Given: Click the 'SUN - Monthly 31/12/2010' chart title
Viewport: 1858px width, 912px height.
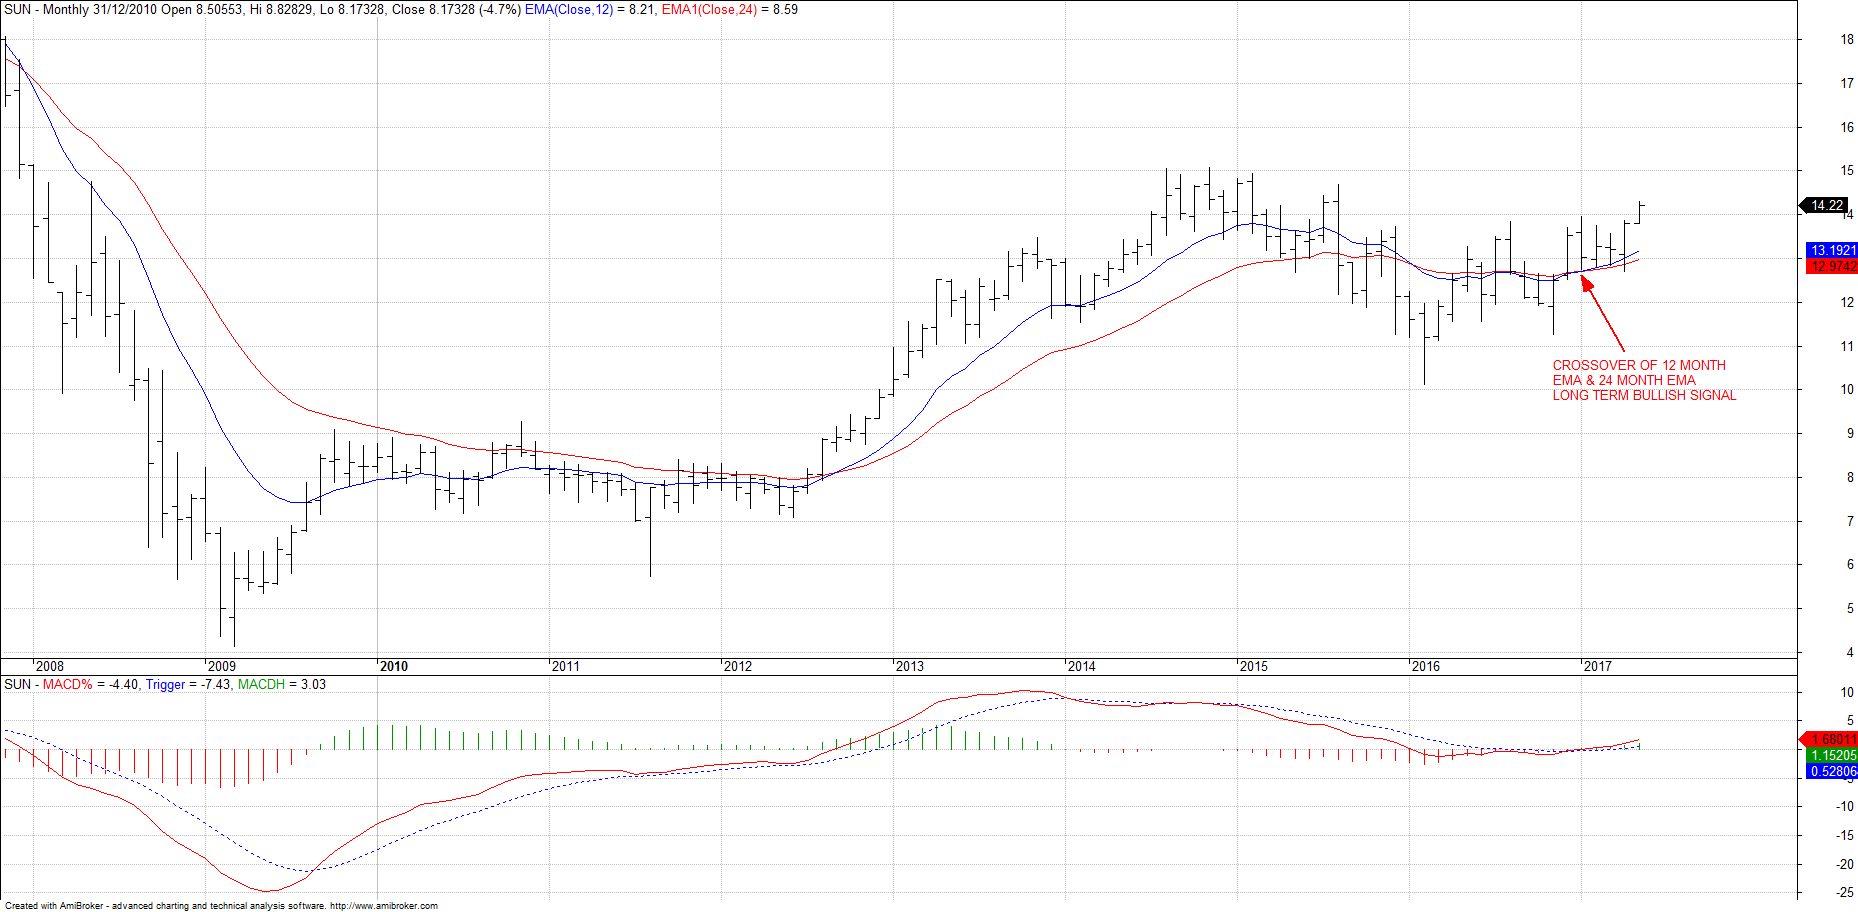Looking at the screenshot, I should [80, 10].
